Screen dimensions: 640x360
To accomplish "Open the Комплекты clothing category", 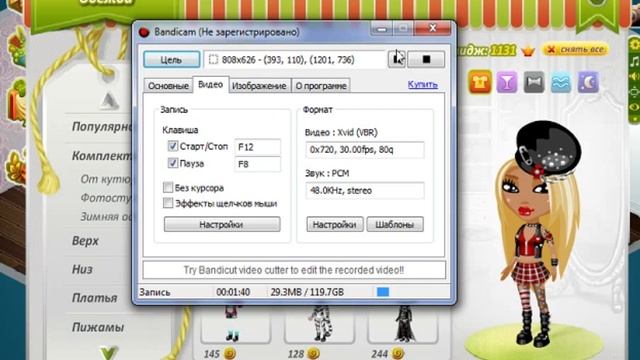I will click(102, 156).
